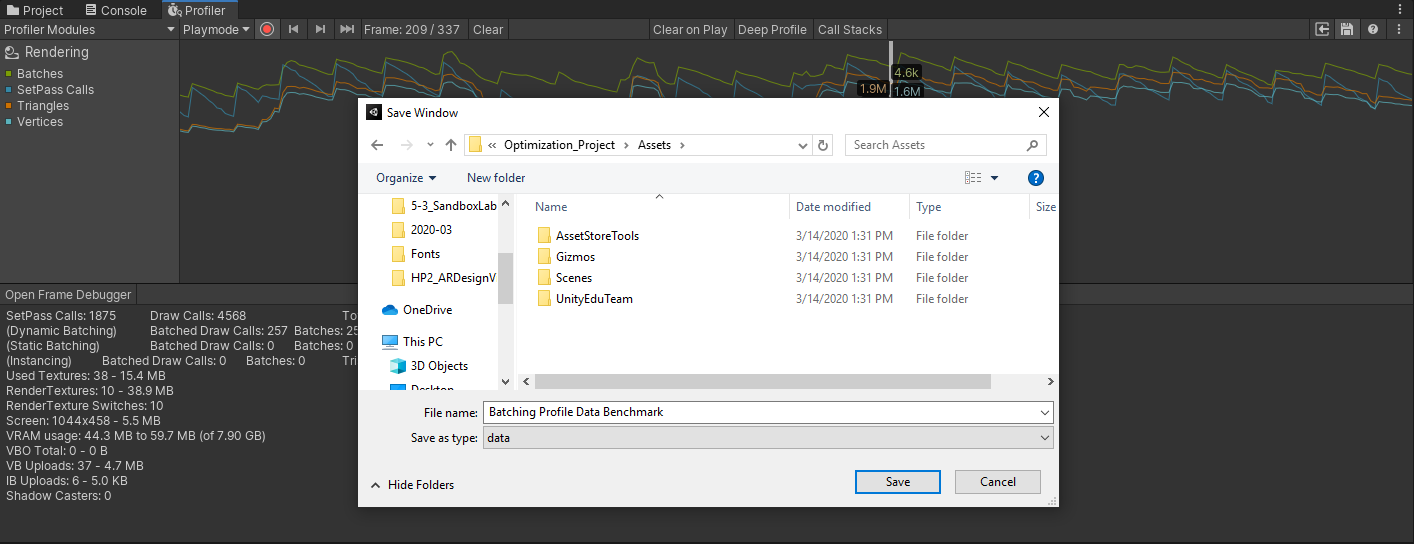
Task: Toggle Clear on Play option
Action: (x=690, y=29)
